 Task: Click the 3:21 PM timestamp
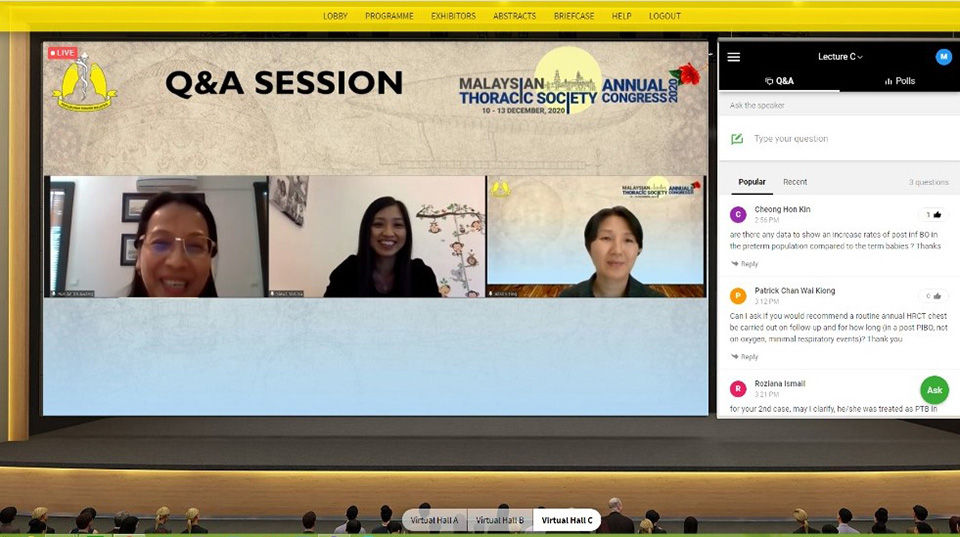pos(767,394)
